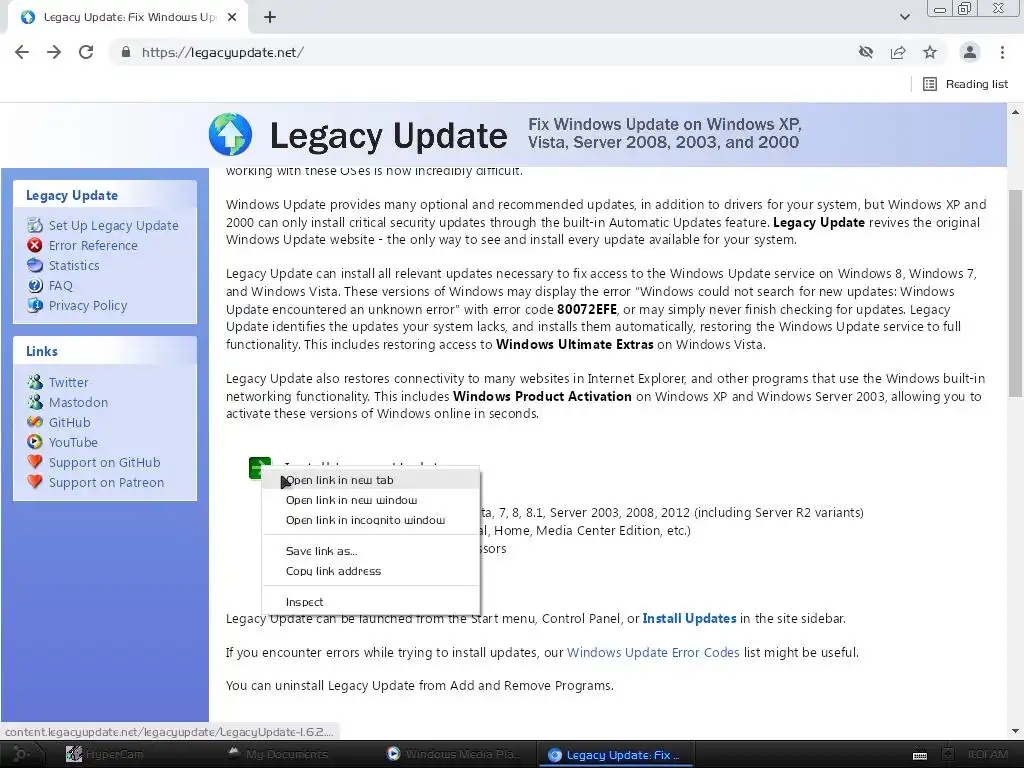Open the profile avatar button

tap(970, 52)
